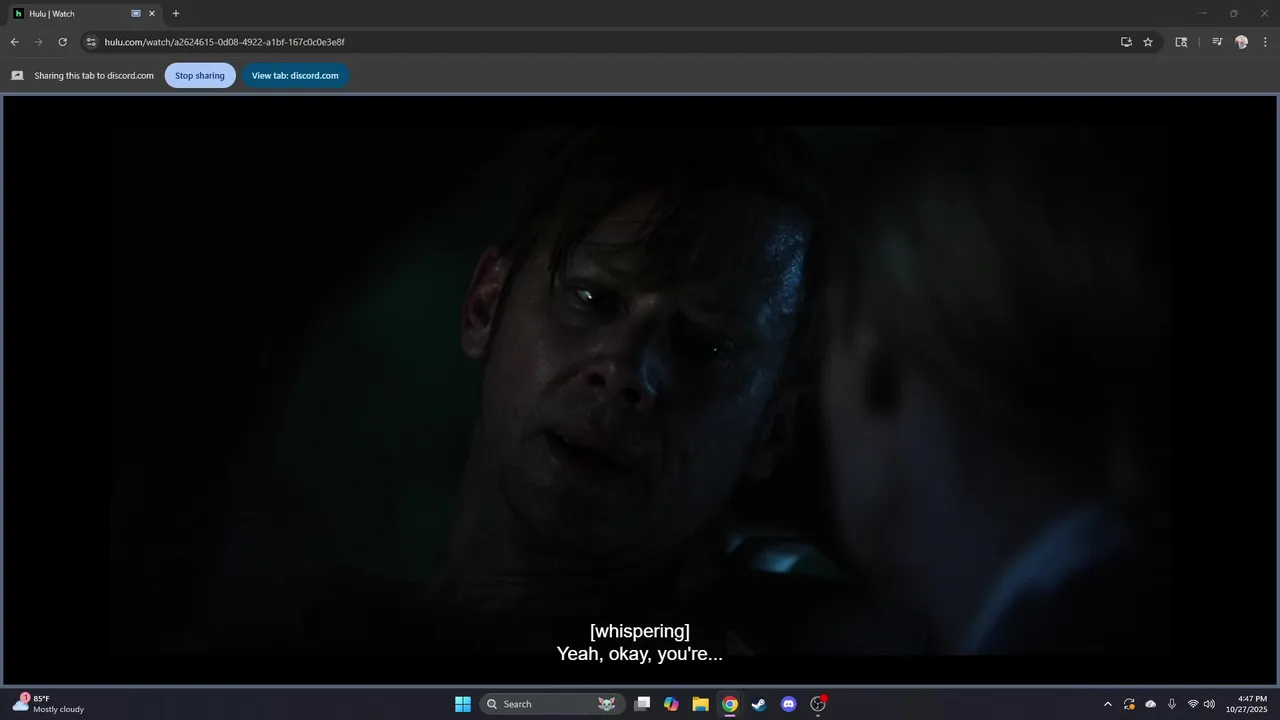The height and width of the screenshot is (720, 1280).
Task: Go back to the previous page
Action: [14, 42]
